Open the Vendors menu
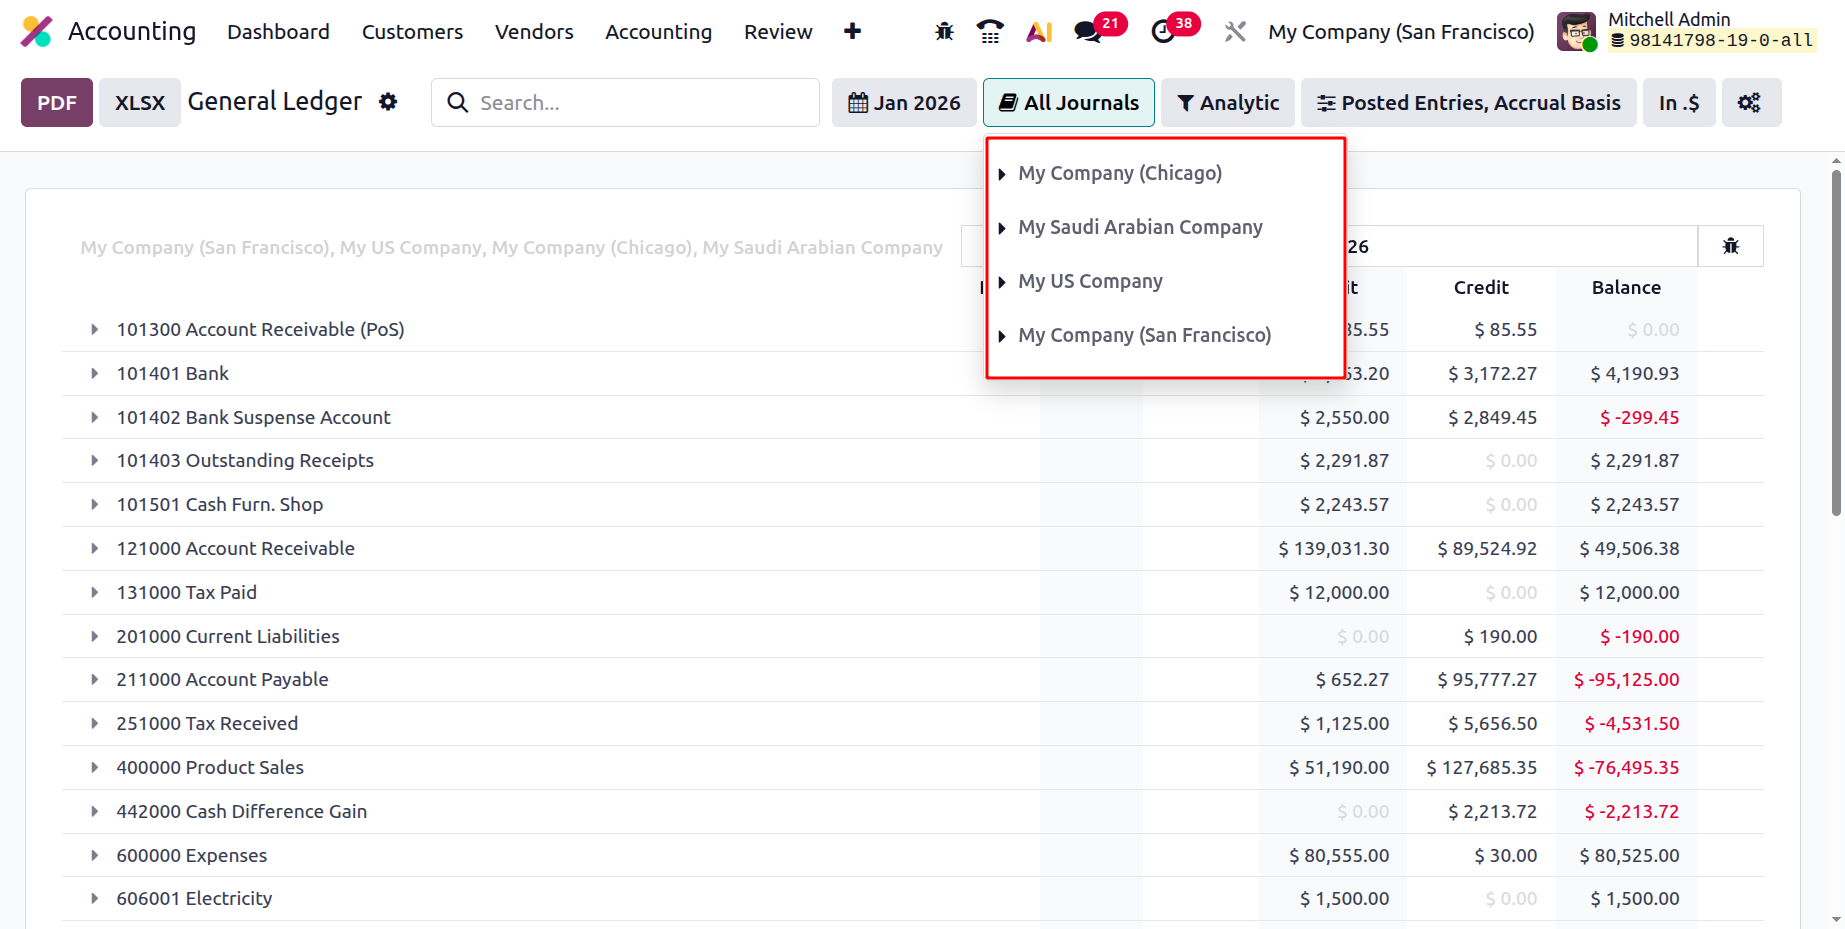 point(534,32)
